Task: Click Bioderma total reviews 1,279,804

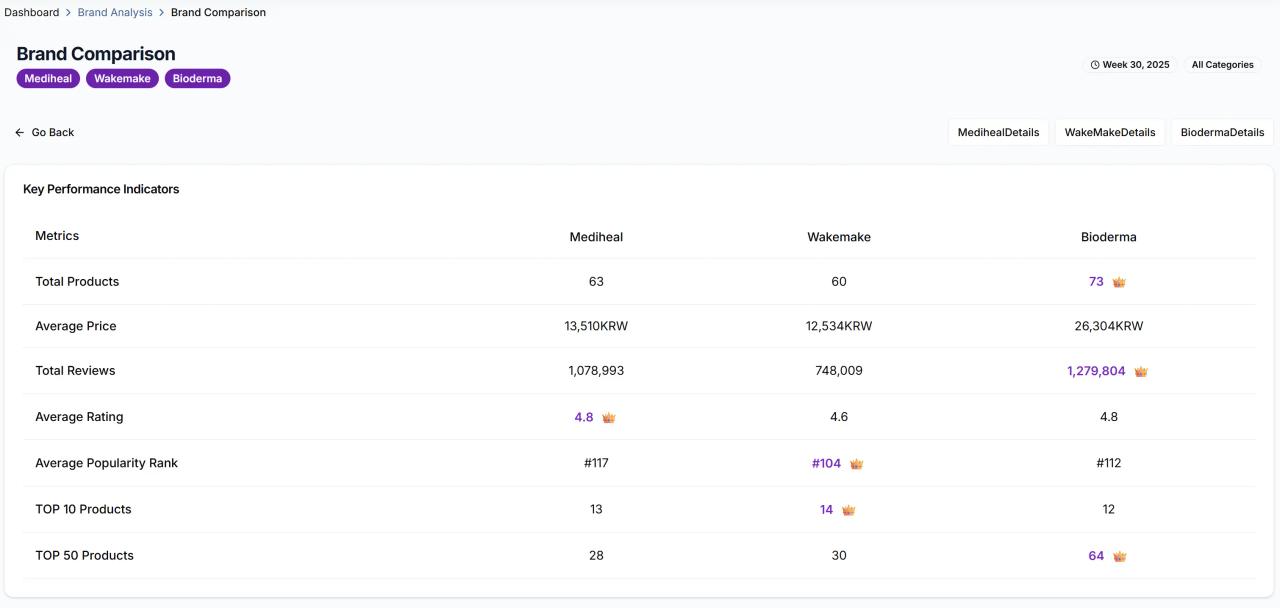Action: pos(1096,371)
